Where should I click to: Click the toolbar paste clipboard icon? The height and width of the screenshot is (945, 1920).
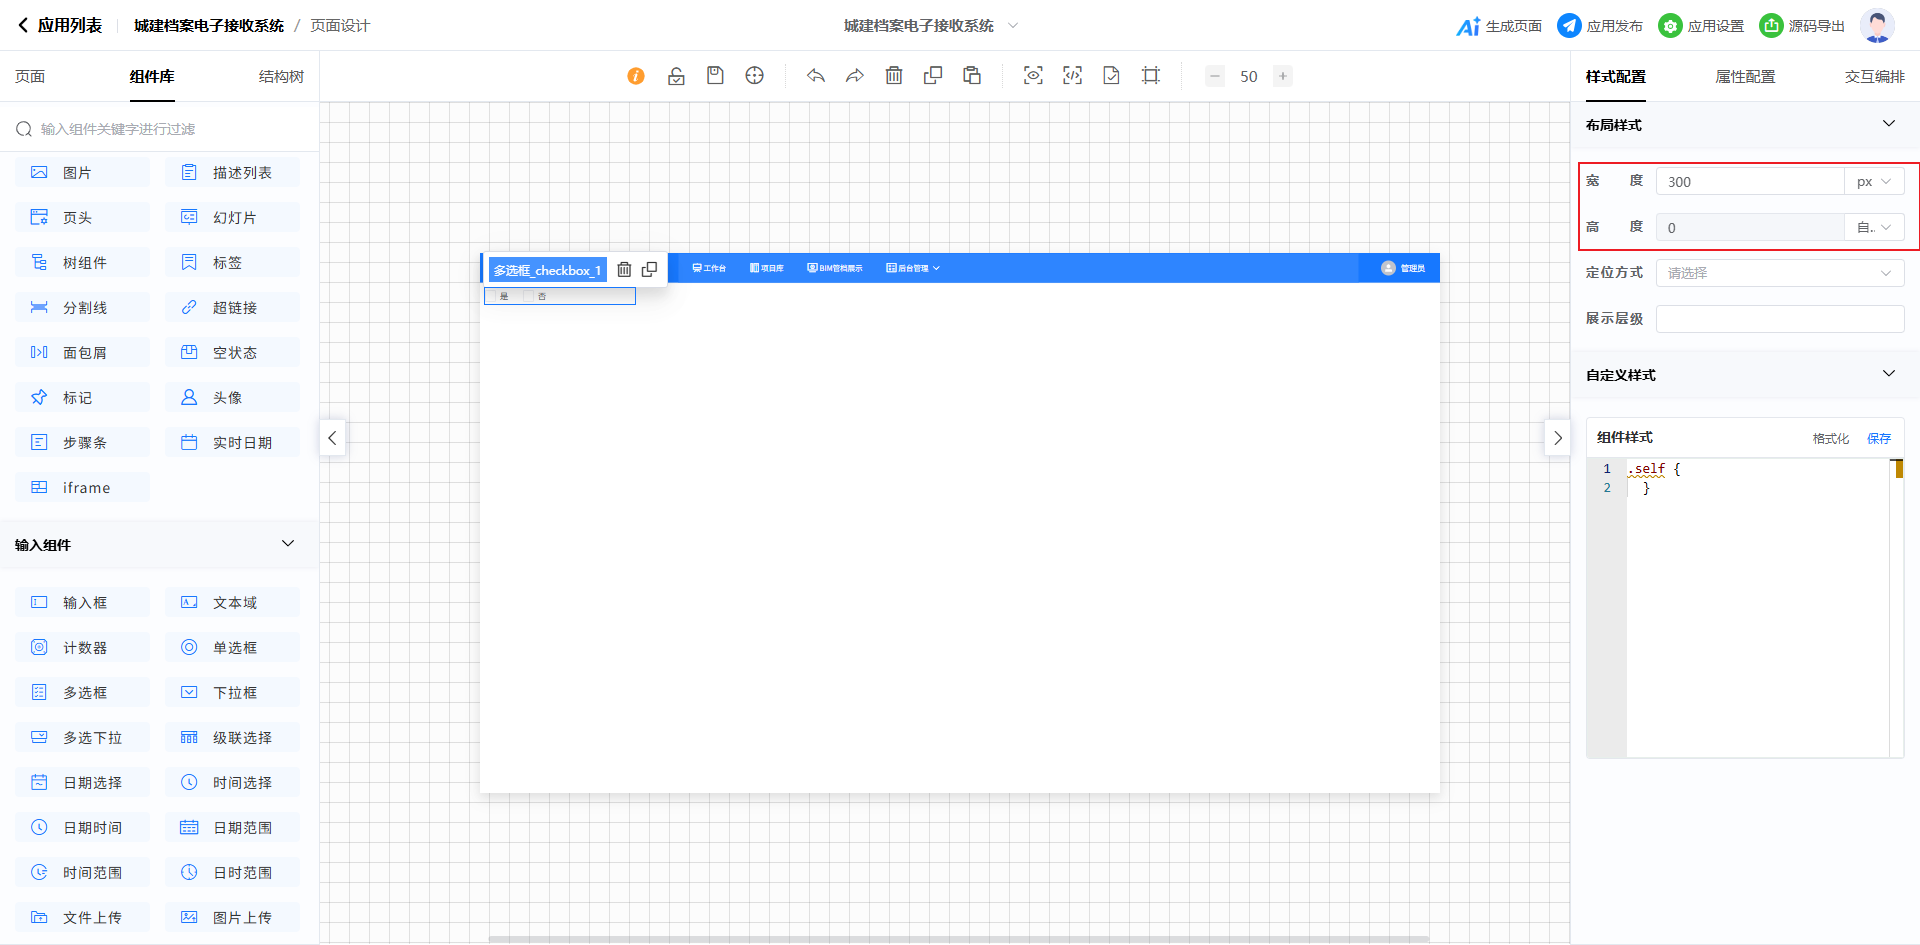pyautogui.click(x=972, y=76)
